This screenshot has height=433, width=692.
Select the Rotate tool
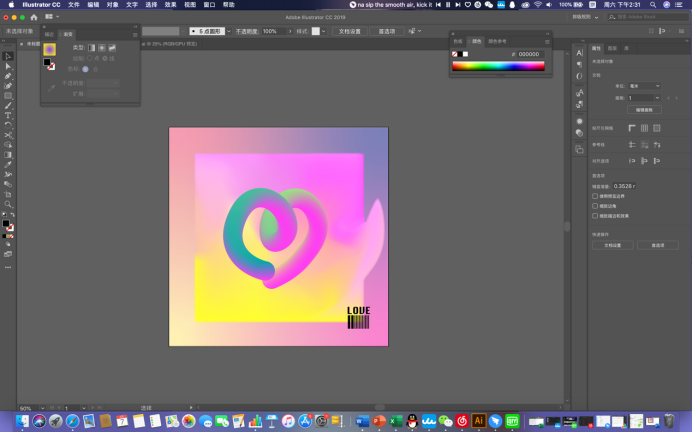(x=8, y=125)
